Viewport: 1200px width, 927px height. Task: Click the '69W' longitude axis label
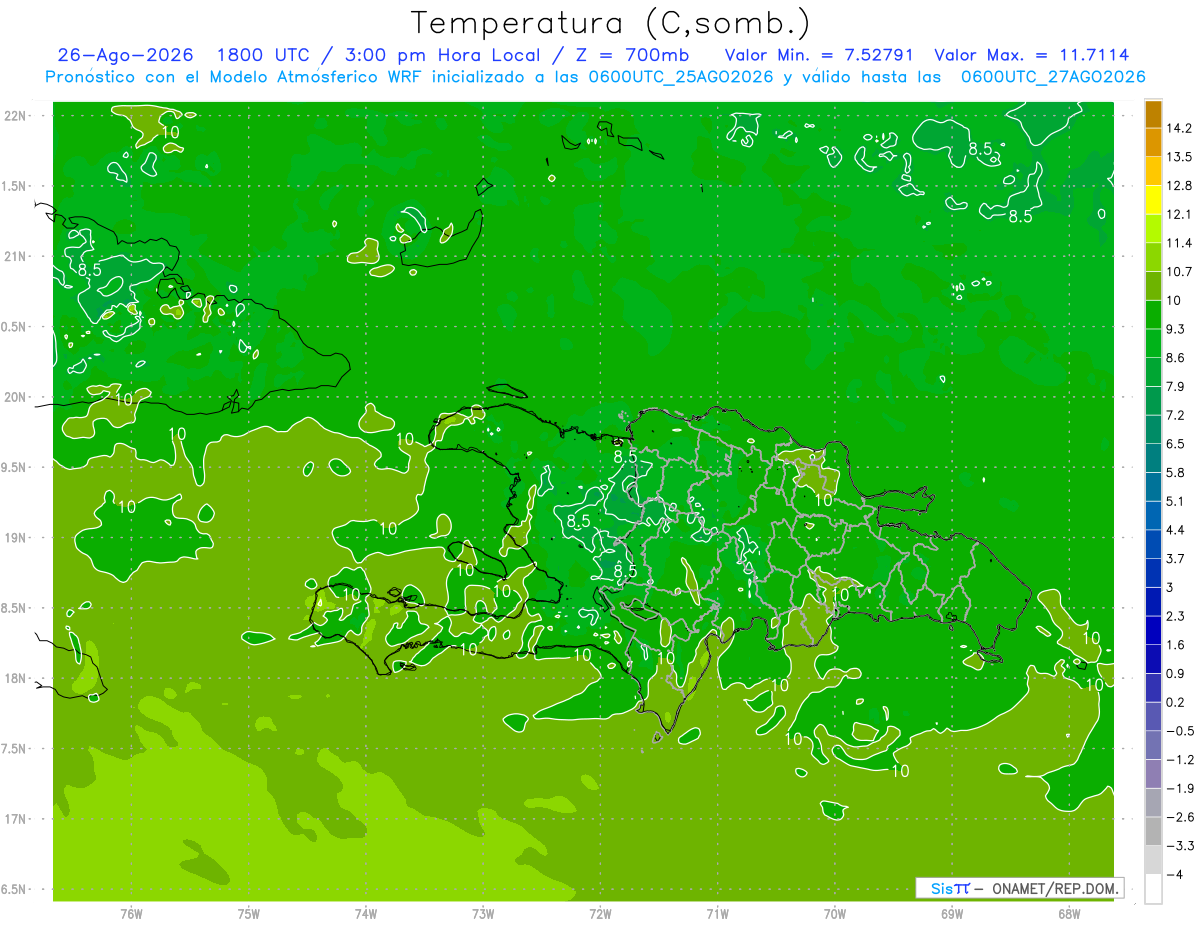(952, 913)
